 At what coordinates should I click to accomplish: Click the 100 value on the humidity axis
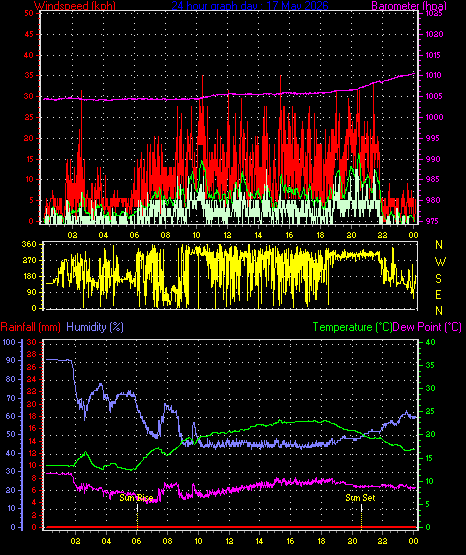click(x=9, y=342)
